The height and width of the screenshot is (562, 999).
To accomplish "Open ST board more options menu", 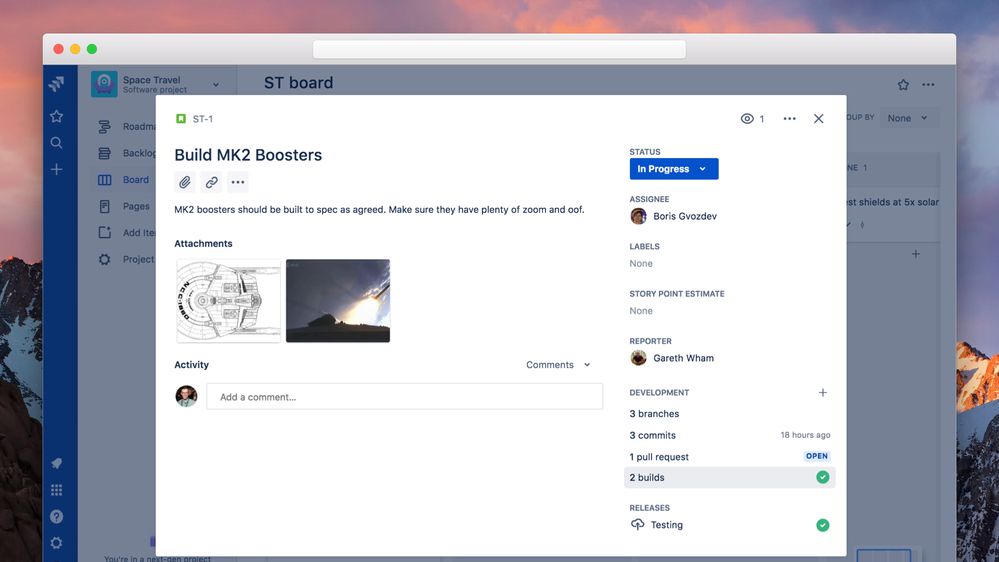I will click(928, 85).
